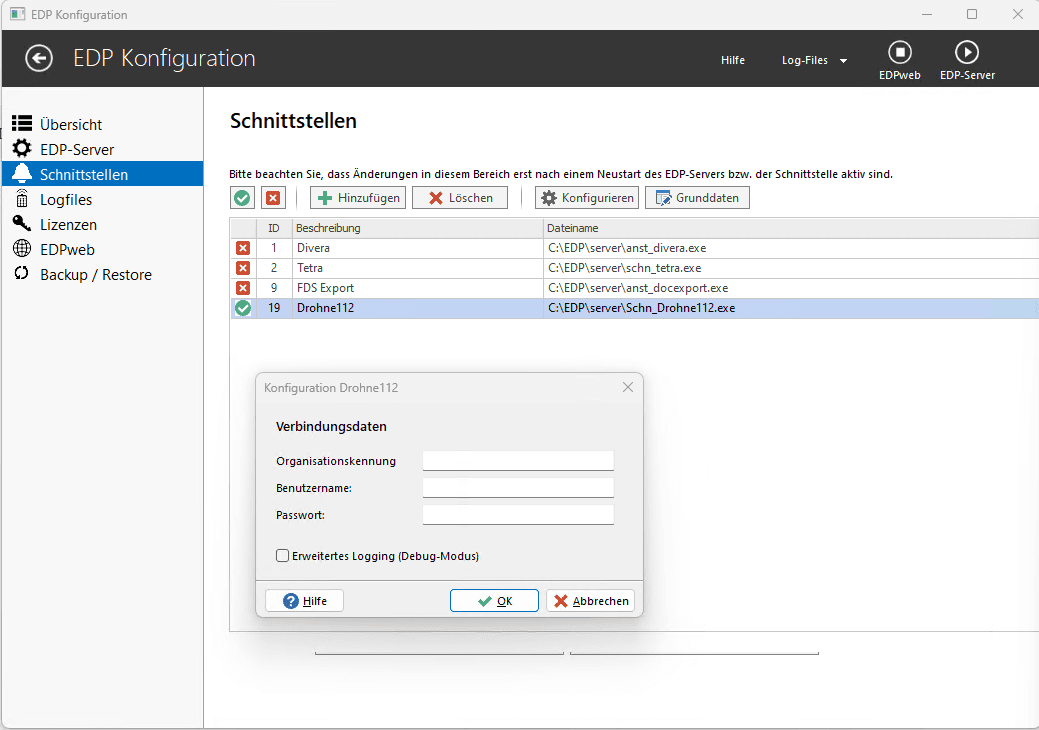Toggle the green status icon for Drohne112
The image size is (1039, 730).
coord(242,308)
